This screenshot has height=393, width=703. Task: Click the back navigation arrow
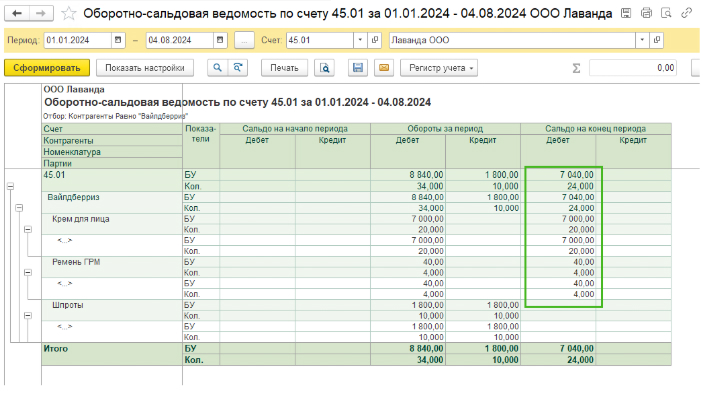(17, 13)
